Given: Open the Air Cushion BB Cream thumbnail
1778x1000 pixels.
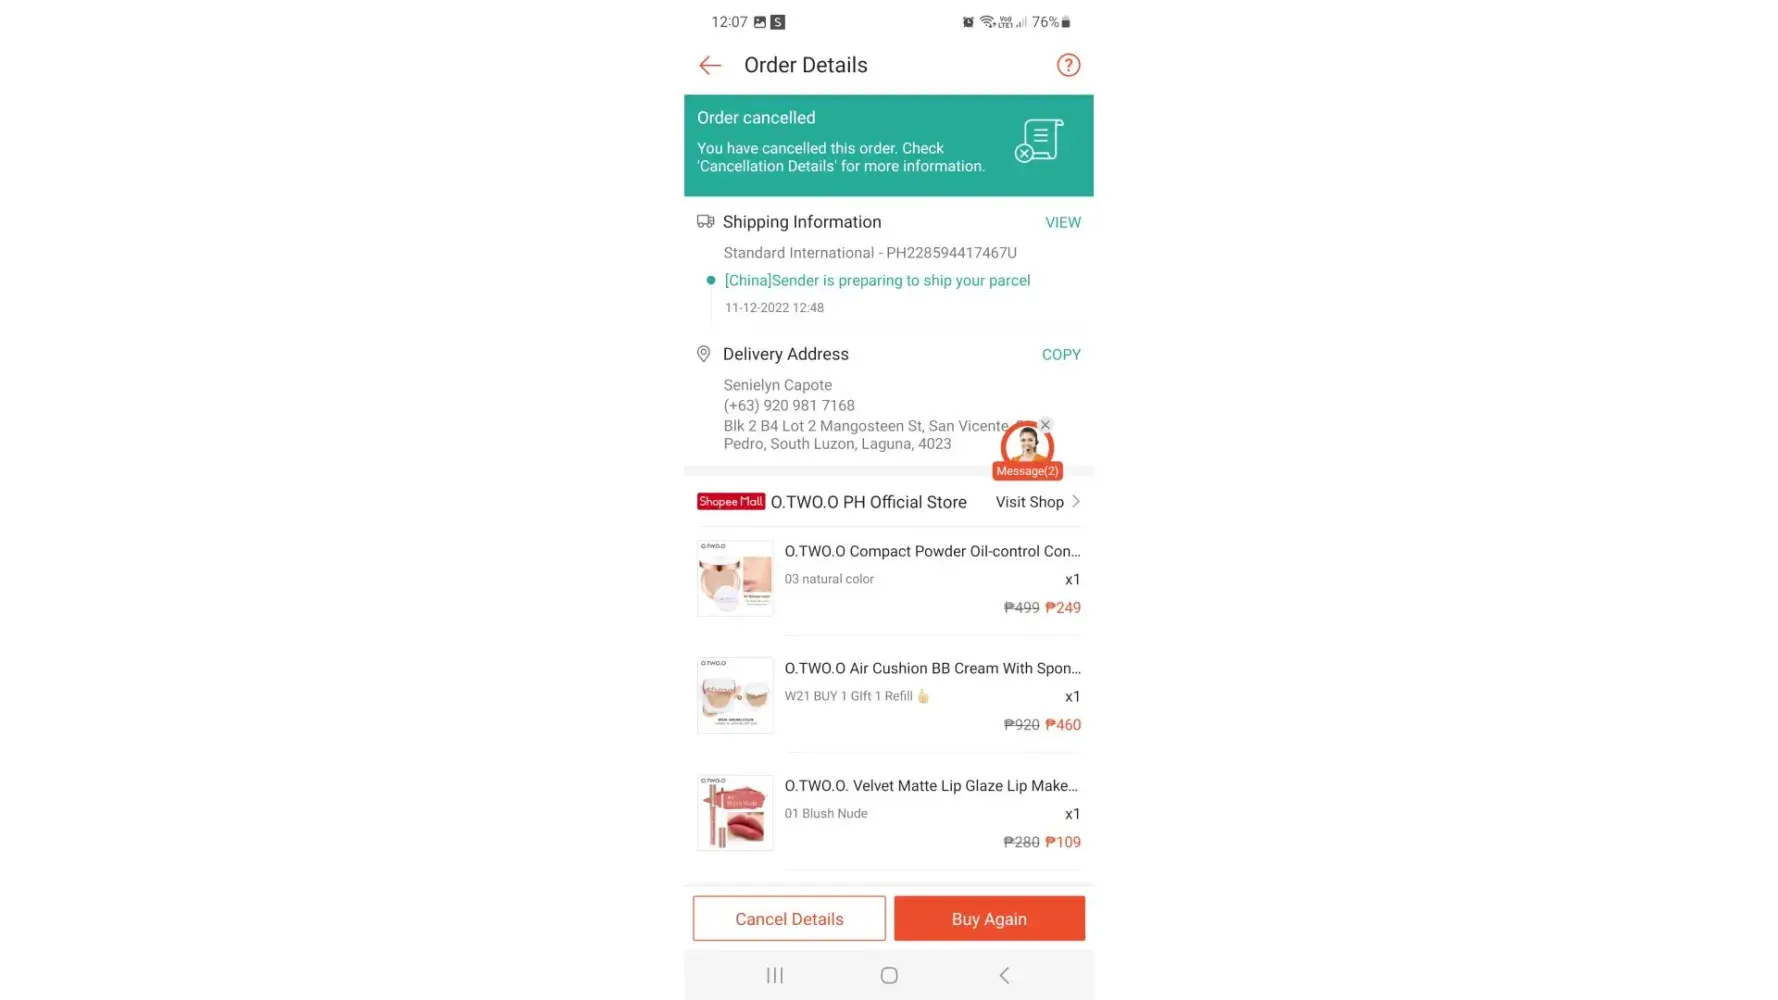Looking at the screenshot, I should point(735,695).
